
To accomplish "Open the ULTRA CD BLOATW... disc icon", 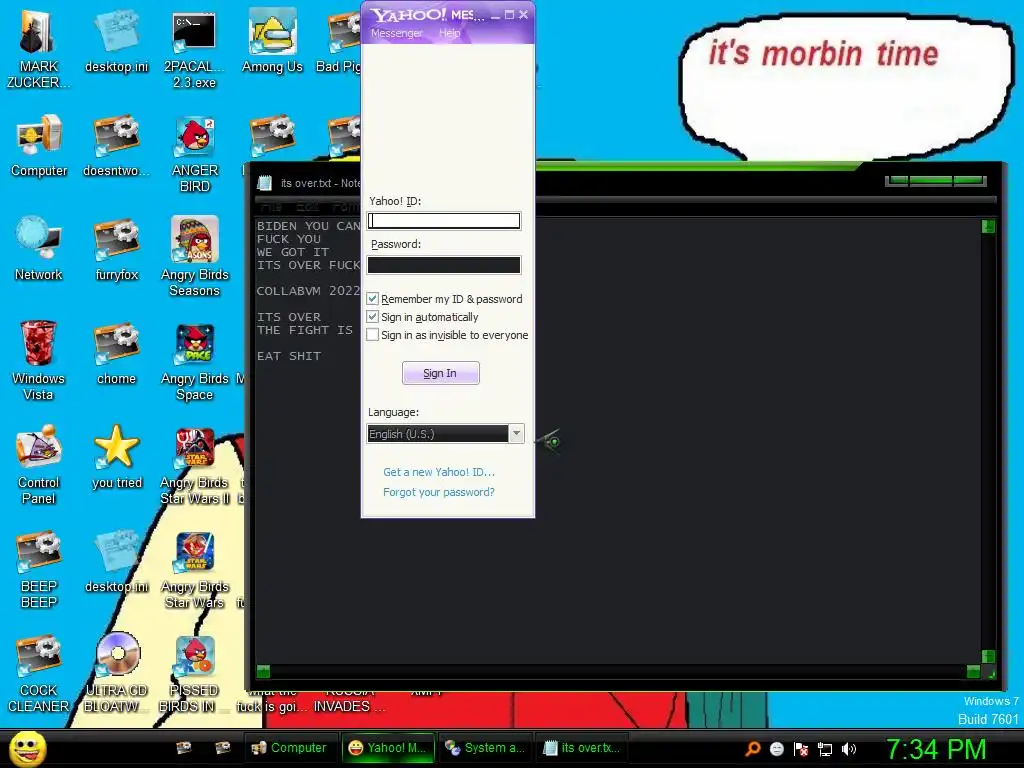I will pyautogui.click(x=117, y=673).
